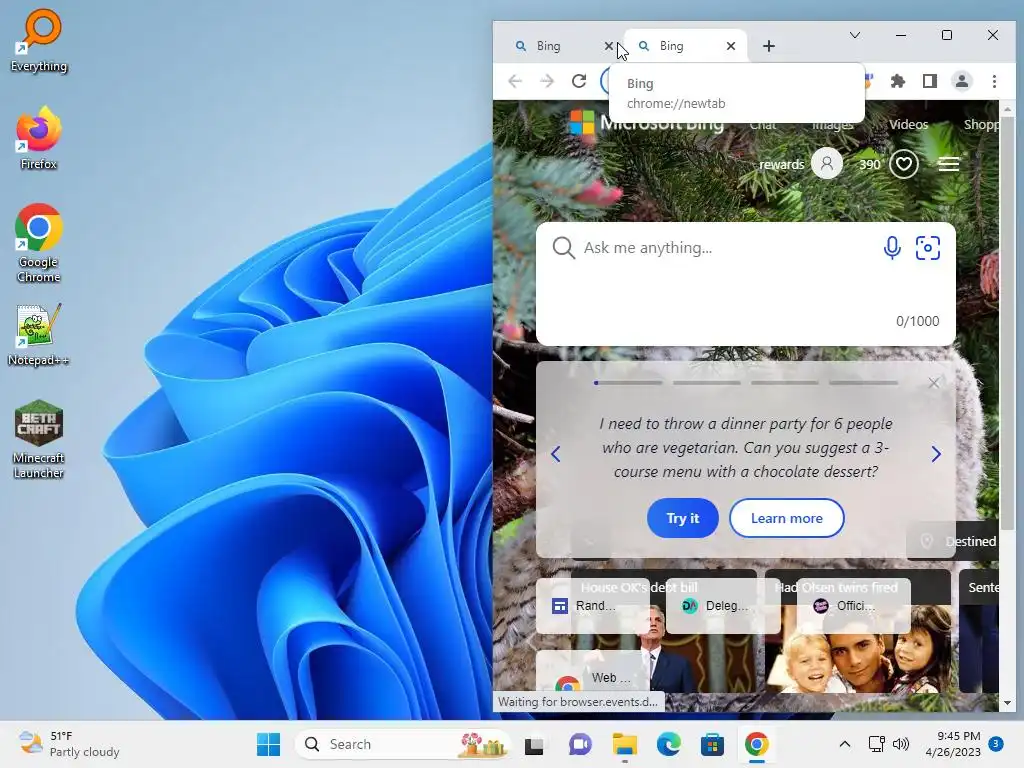The width and height of the screenshot is (1024, 768).
Task: Open the Videos link on Bing
Action: pyautogui.click(x=908, y=124)
